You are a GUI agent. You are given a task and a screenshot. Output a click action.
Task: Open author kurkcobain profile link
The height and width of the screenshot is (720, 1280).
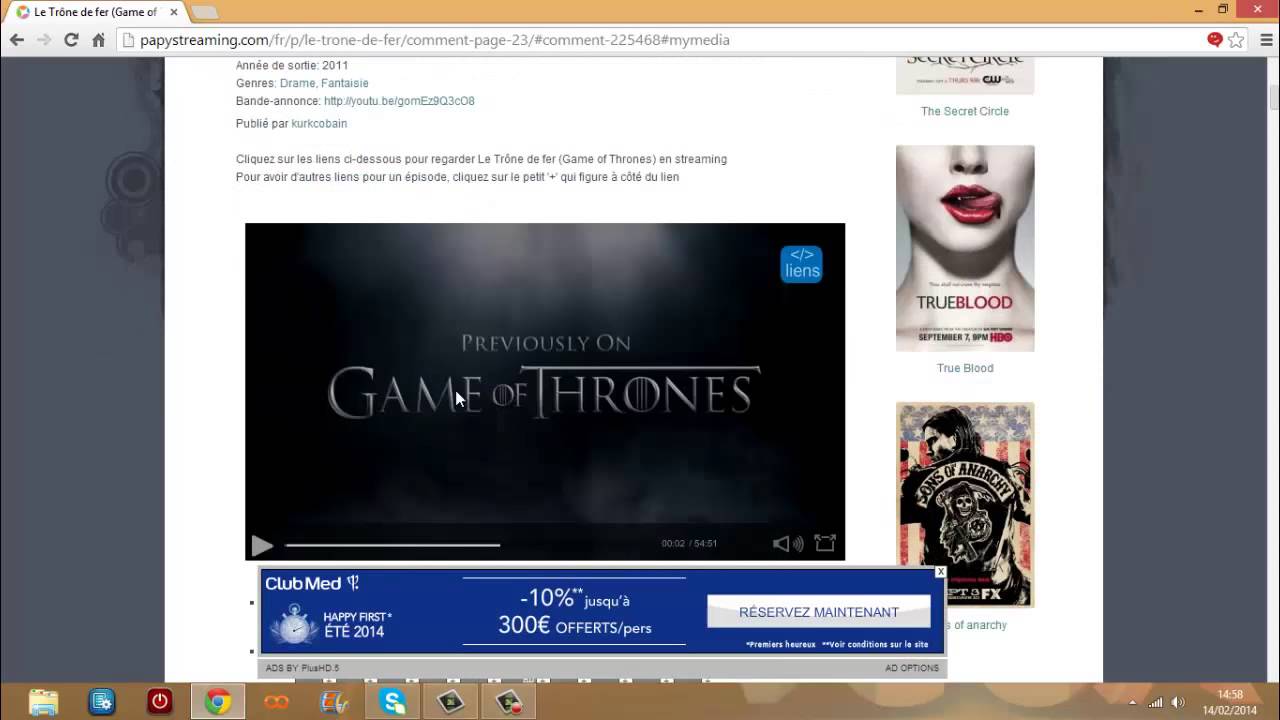coord(319,124)
